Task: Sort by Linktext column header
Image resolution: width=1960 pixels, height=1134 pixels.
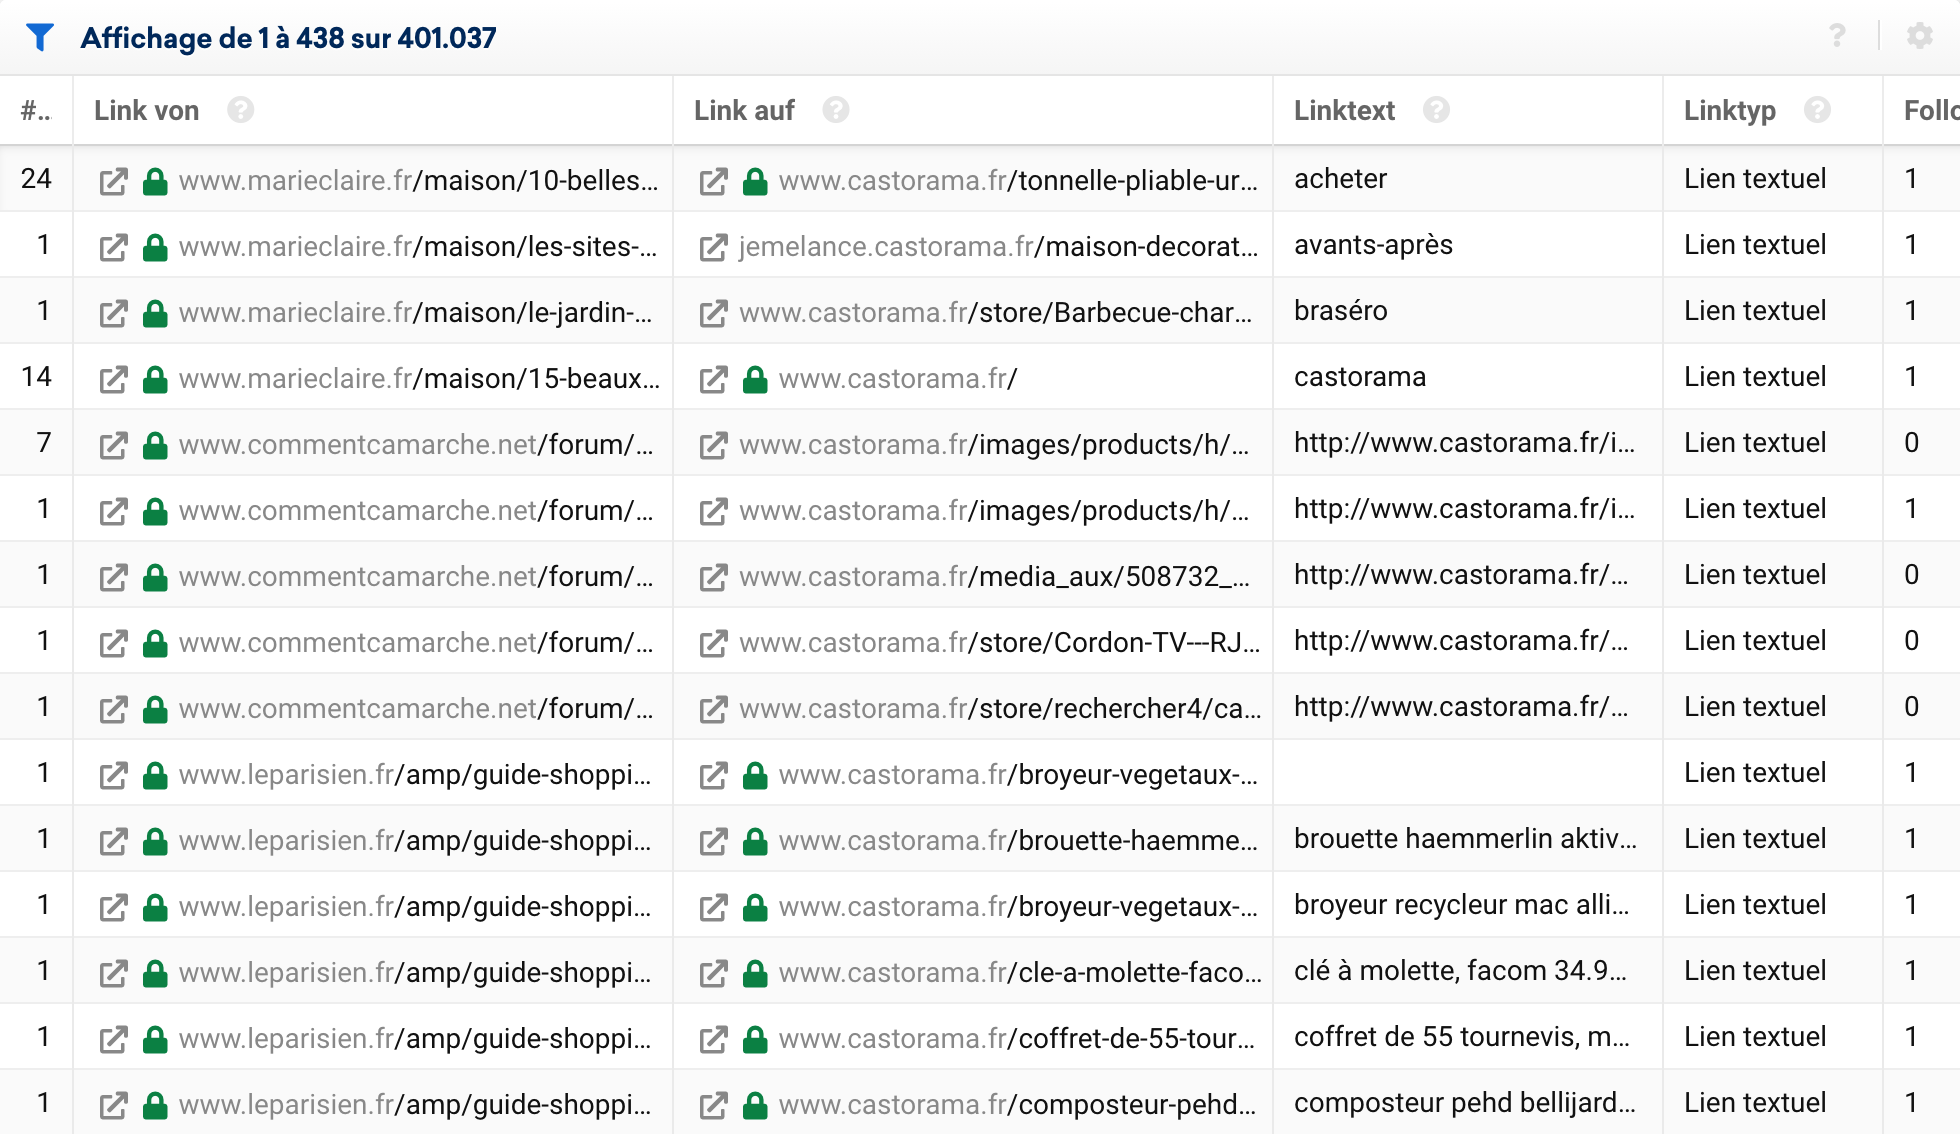Action: click(1344, 110)
